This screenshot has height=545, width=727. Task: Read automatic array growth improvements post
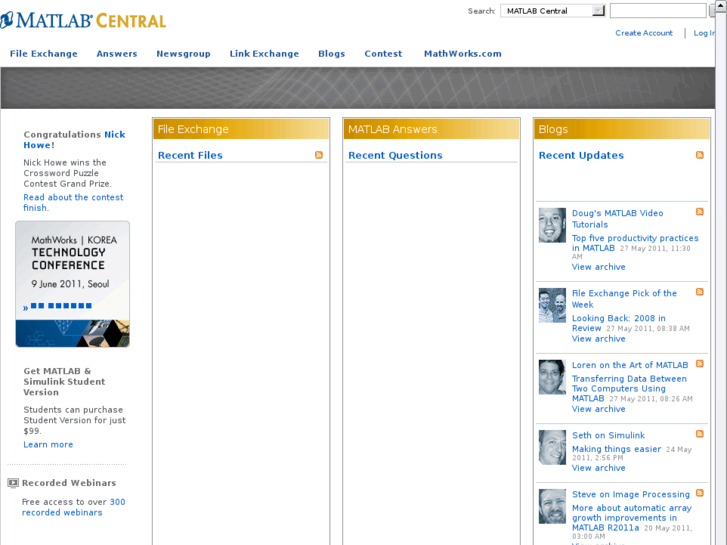pyautogui.click(x=631, y=518)
